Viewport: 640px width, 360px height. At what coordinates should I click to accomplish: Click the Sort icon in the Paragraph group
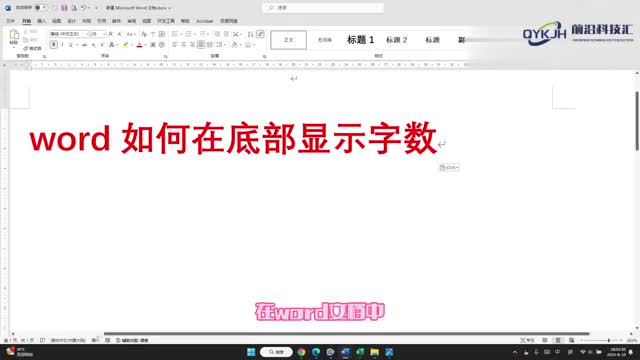tap(250, 34)
